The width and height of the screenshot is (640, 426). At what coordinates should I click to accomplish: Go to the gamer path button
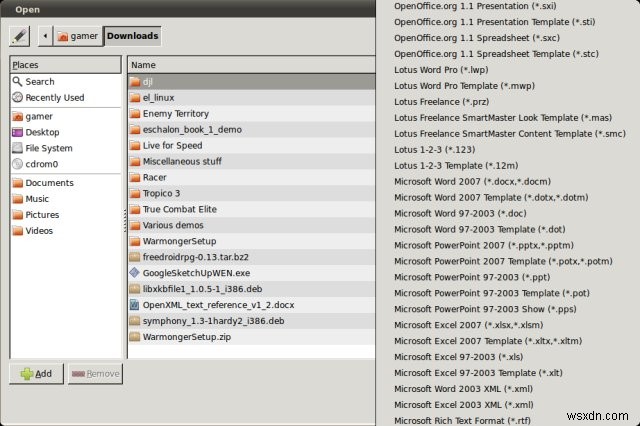click(78, 36)
